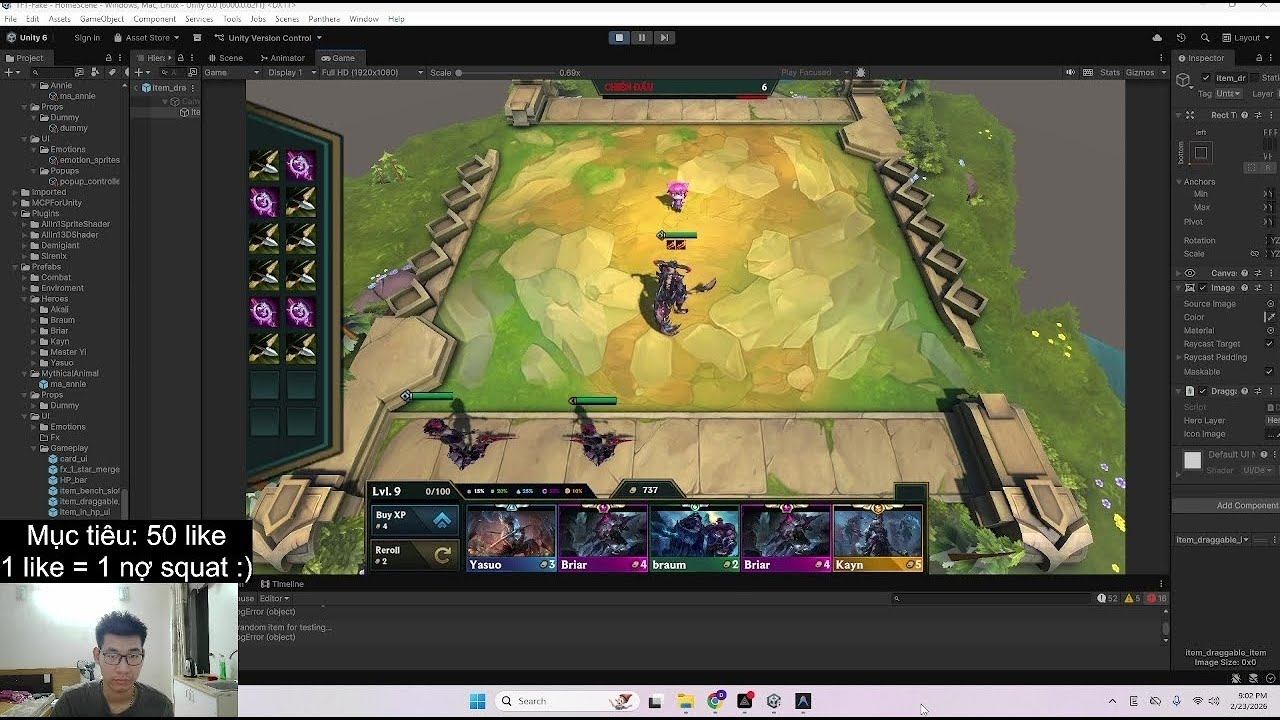The width and height of the screenshot is (1280, 720).
Task: Toggle the item_dr object active checkbox
Action: [1206, 78]
